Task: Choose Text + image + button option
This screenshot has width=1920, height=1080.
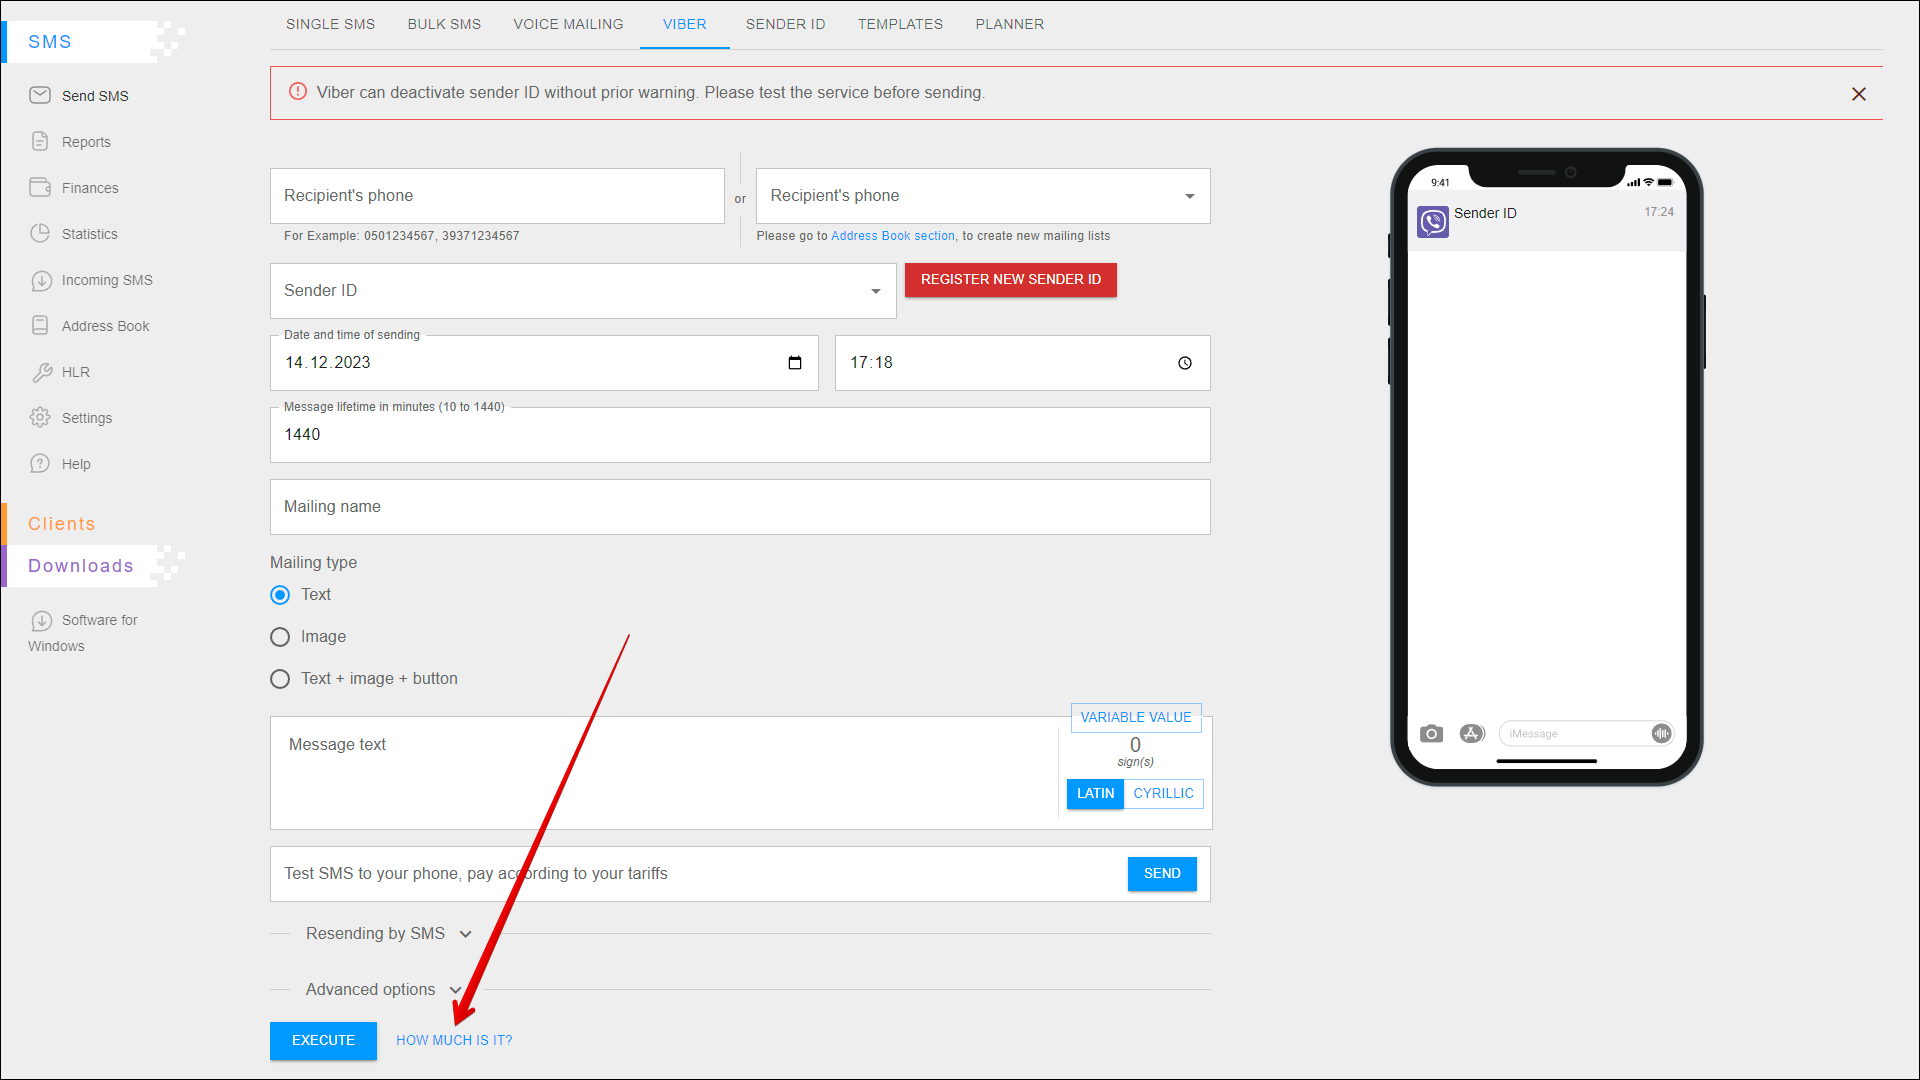Action: [x=280, y=679]
